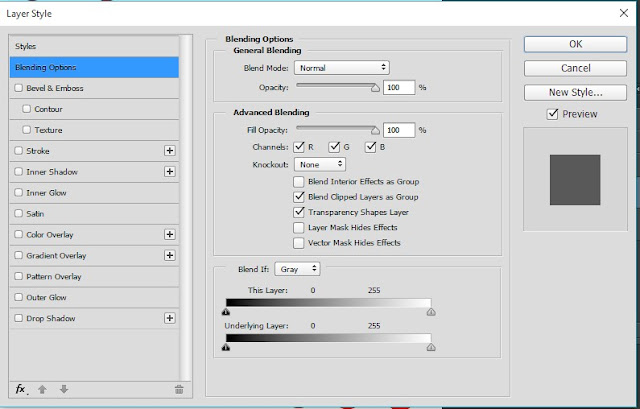Viewport: 640px width, 409px height.
Task: Enable the Inner Shadow checkbox
Action: pyautogui.click(x=18, y=171)
